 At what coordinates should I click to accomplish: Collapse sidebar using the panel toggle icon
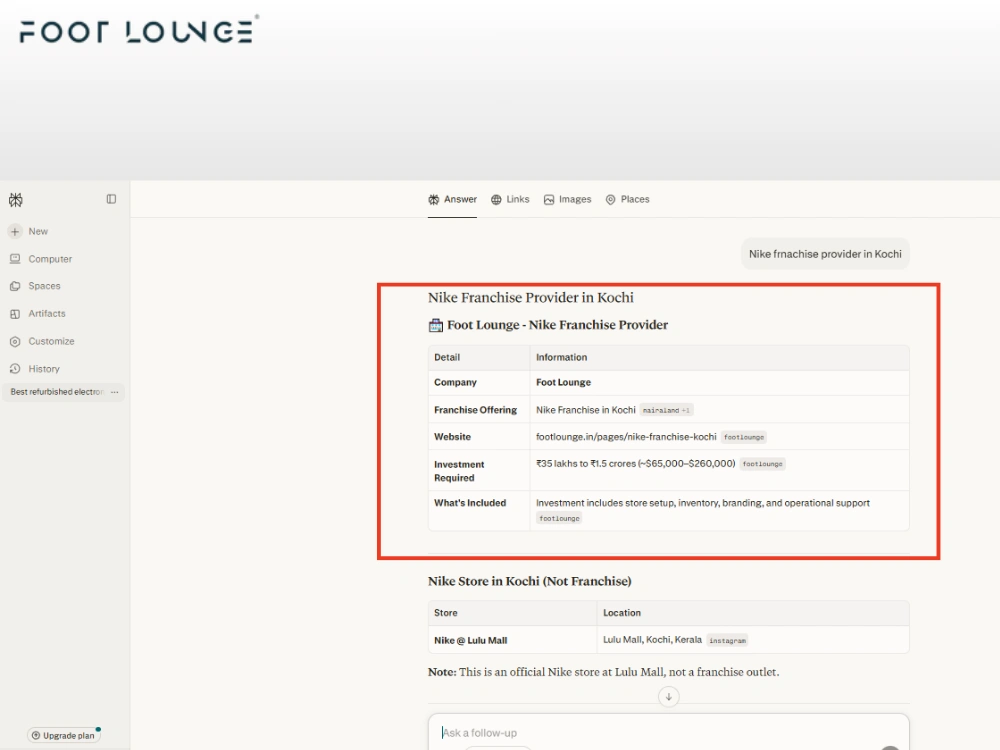tap(111, 199)
